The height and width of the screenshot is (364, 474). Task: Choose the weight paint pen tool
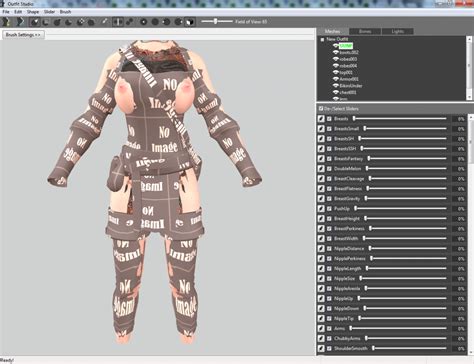pos(104,22)
